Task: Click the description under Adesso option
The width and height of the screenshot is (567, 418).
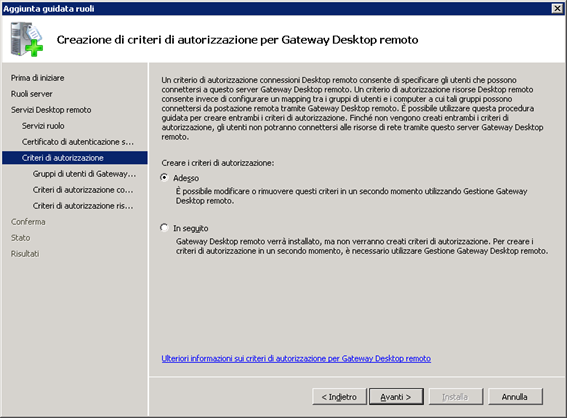Action: point(351,196)
